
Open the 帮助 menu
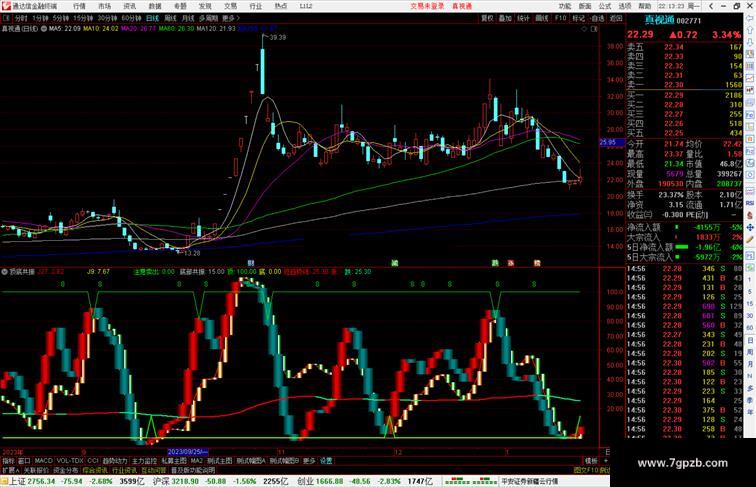[x=645, y=6]
